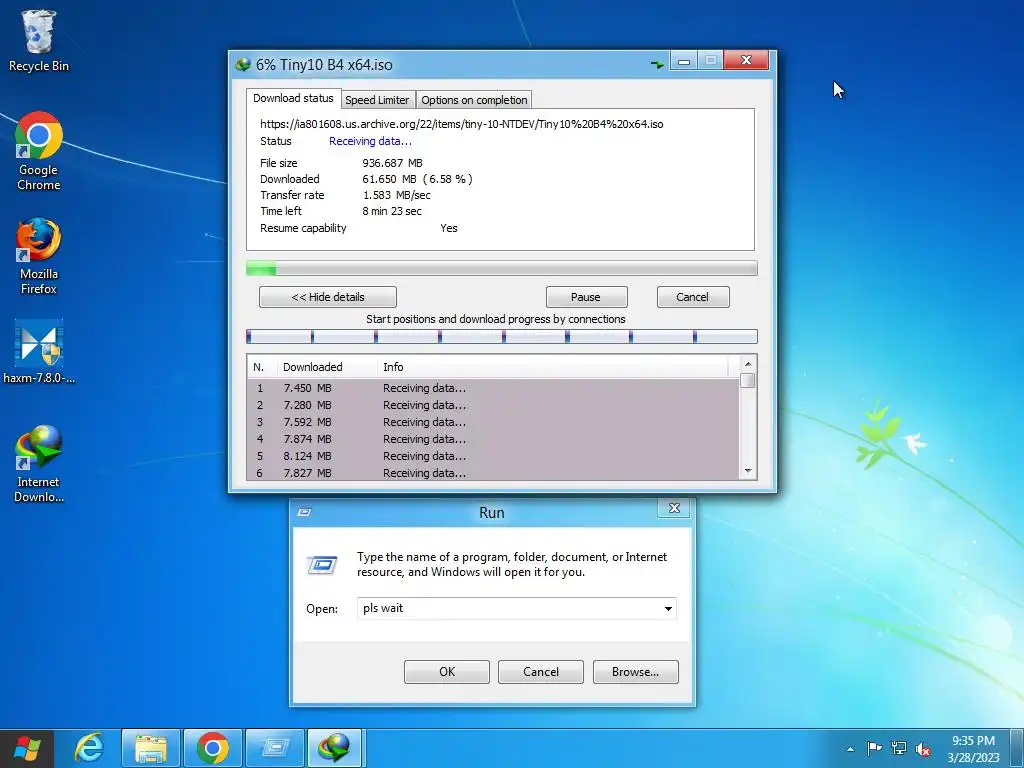Expand the Open combo box dropdown
Image resolution: width=1024 pixels, height=768 pixels.
[x=668, y=609]
